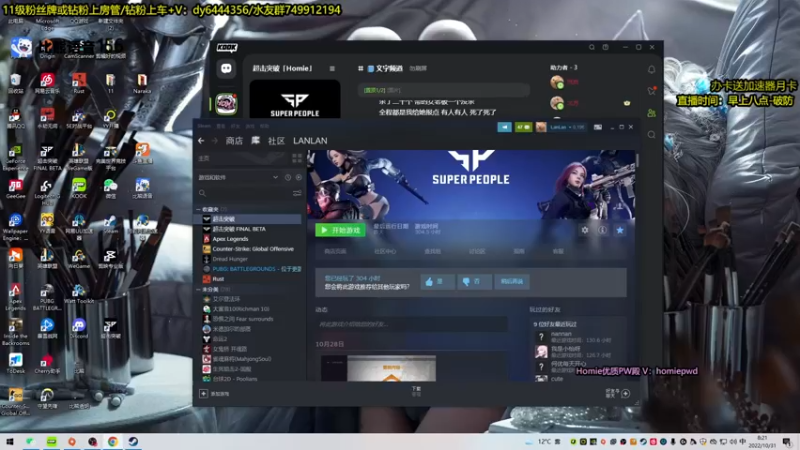This screenshot has height=450, width=800.
Task: Click the Steam page vertical scrollbar
Action: (636, 159)
